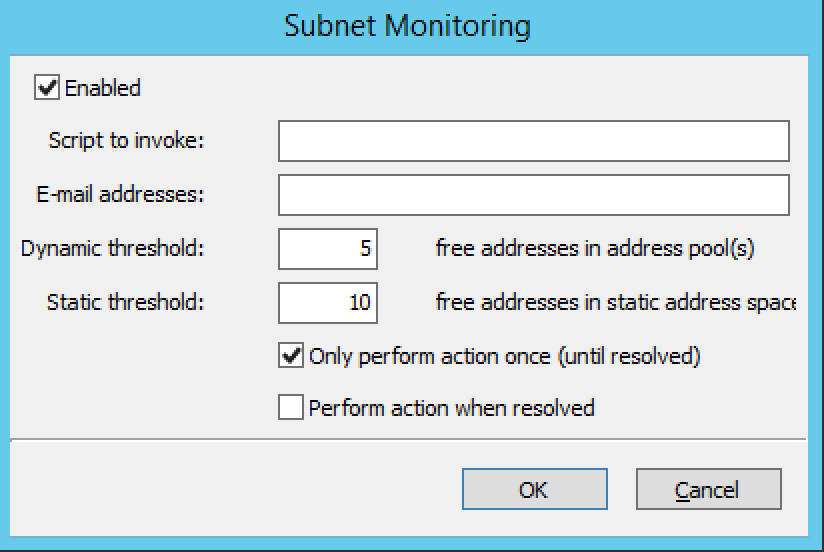Click the 'Dynamic threshold:' label

112,249
